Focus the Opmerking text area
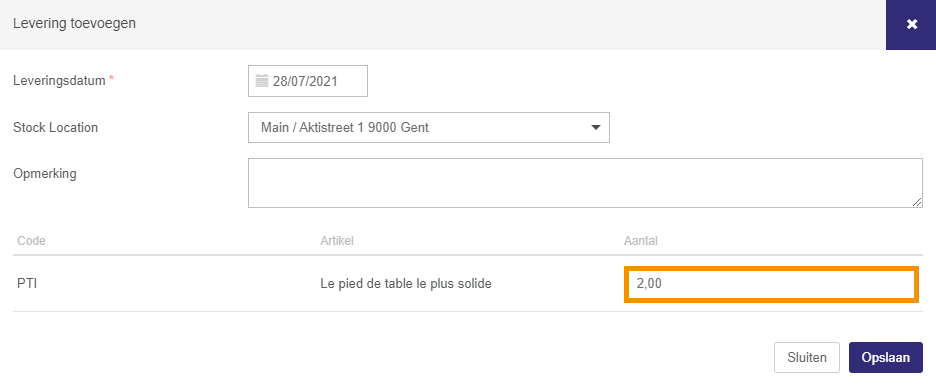Viewport: 936px width, 385px height. click(x=586, y=183)
